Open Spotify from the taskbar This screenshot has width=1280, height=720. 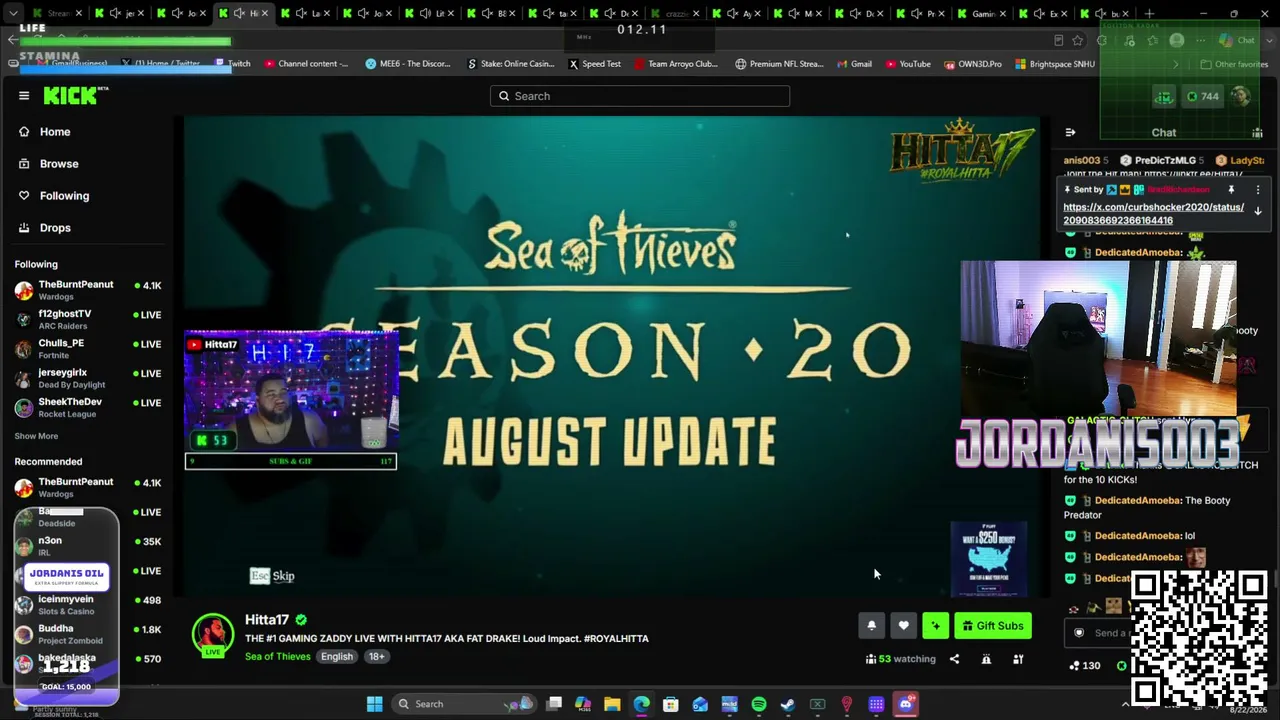coord(759,704)
